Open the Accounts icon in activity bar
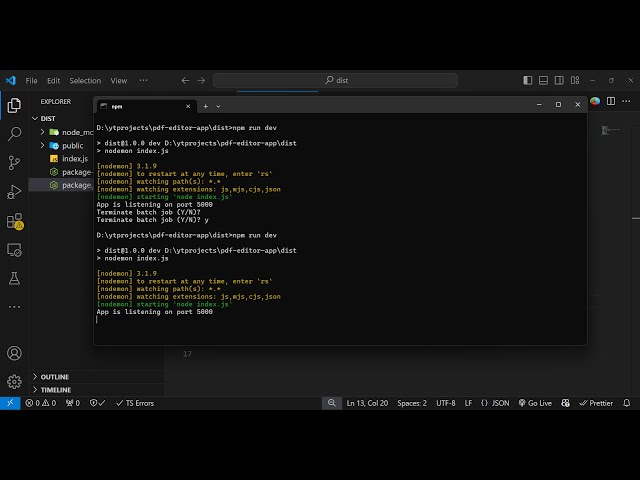 tap(14, 353)
